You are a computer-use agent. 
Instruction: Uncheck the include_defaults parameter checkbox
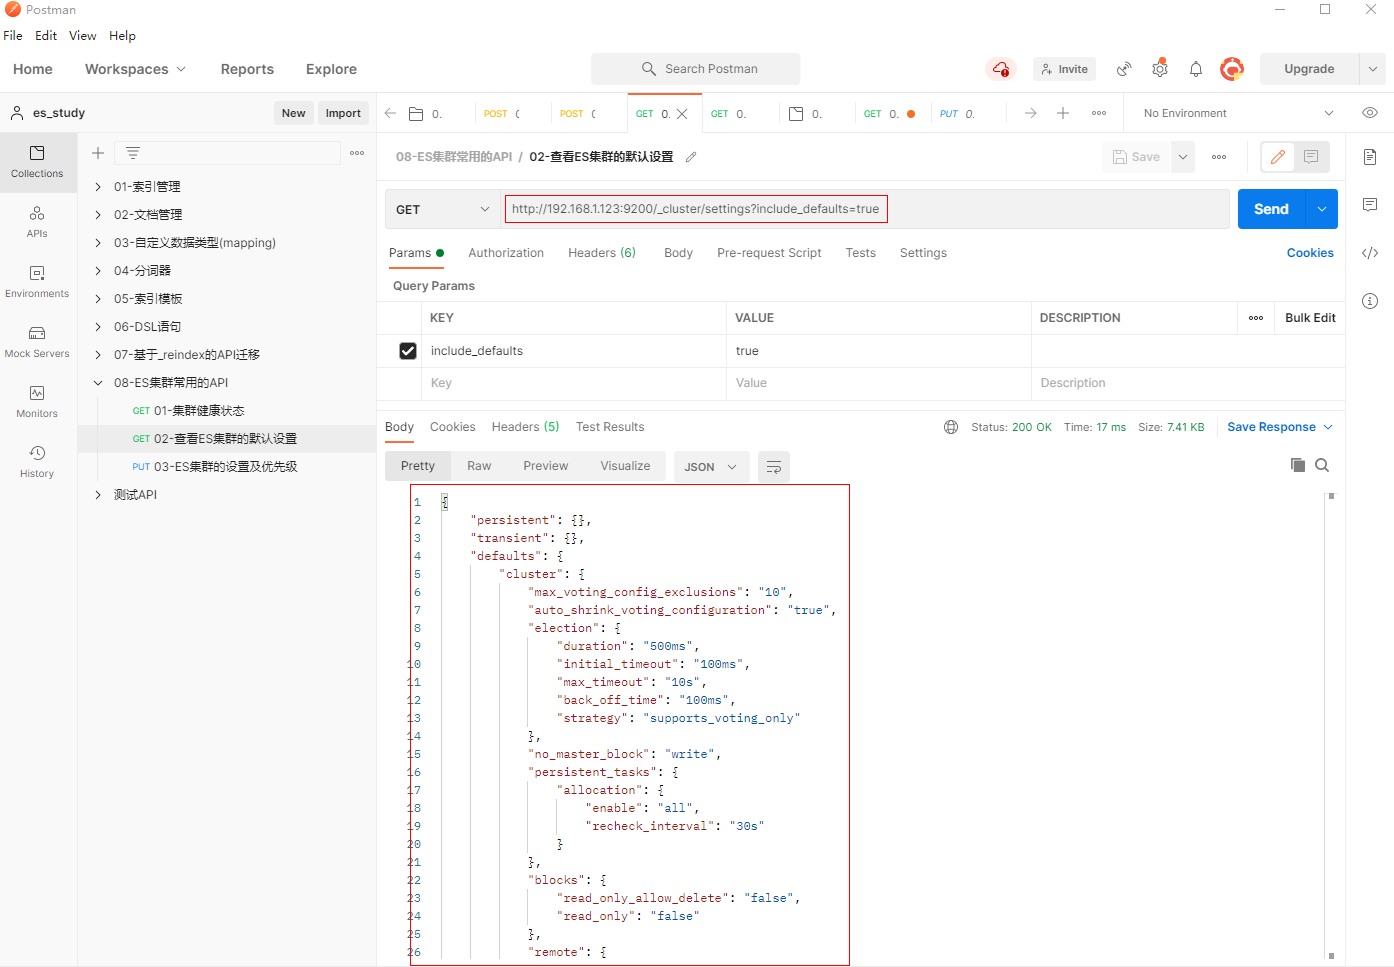408,351
